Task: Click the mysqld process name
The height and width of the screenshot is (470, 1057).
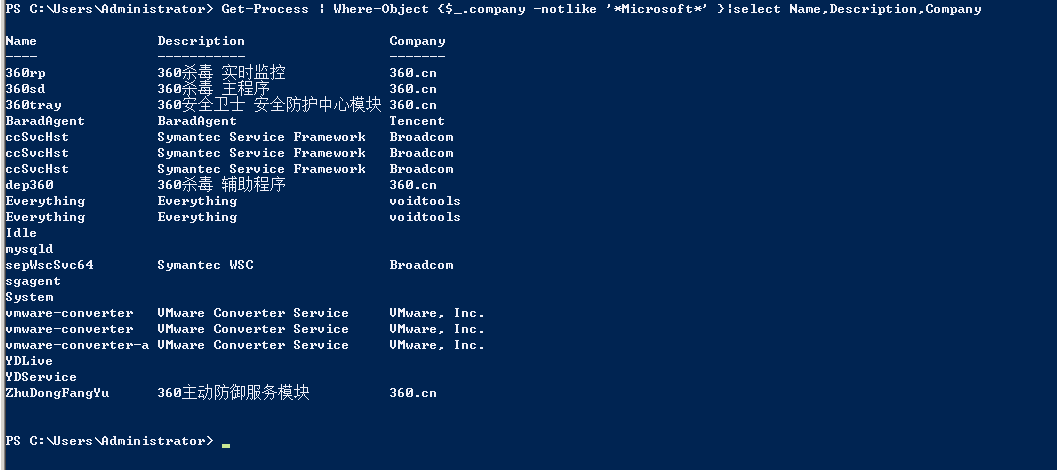Action: click(x=29, y=249)
